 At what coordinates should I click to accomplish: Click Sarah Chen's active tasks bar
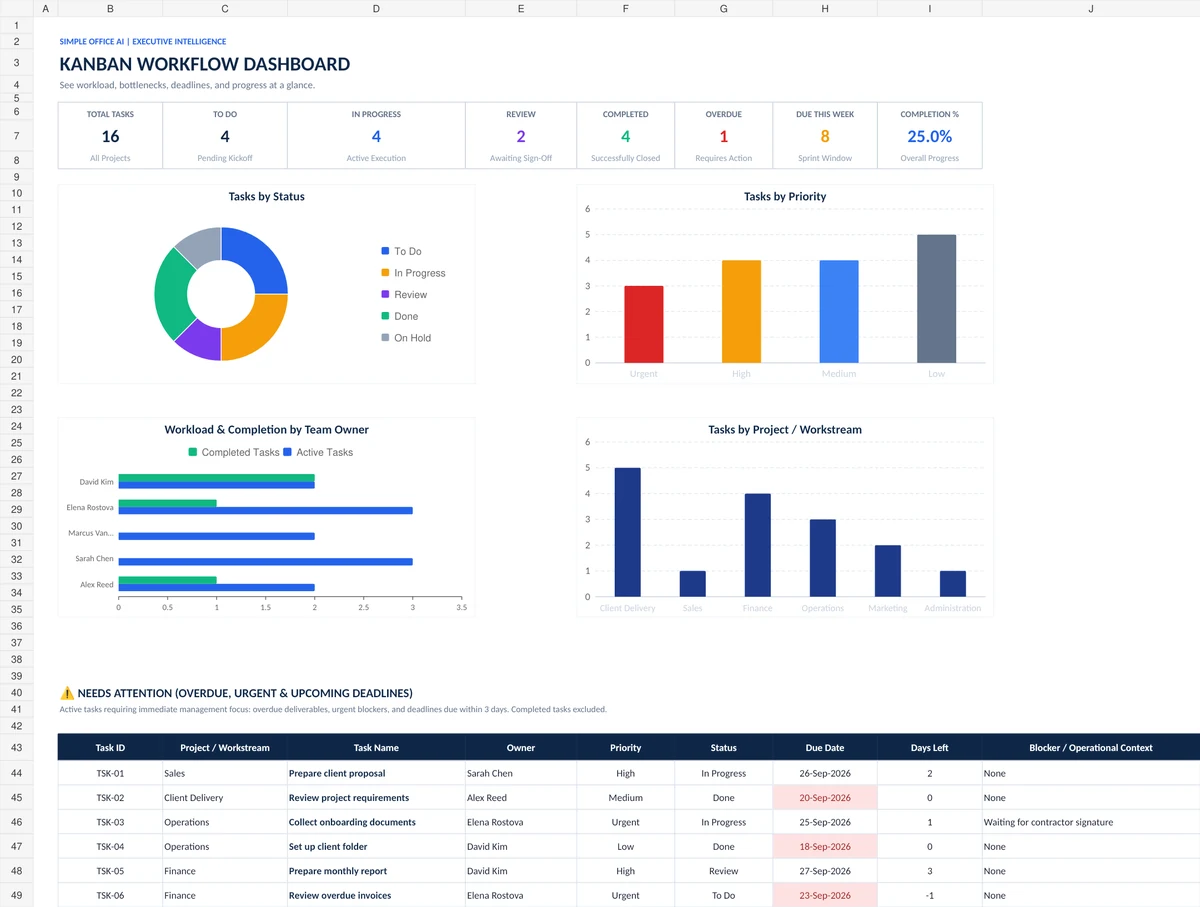click(265, 560)
